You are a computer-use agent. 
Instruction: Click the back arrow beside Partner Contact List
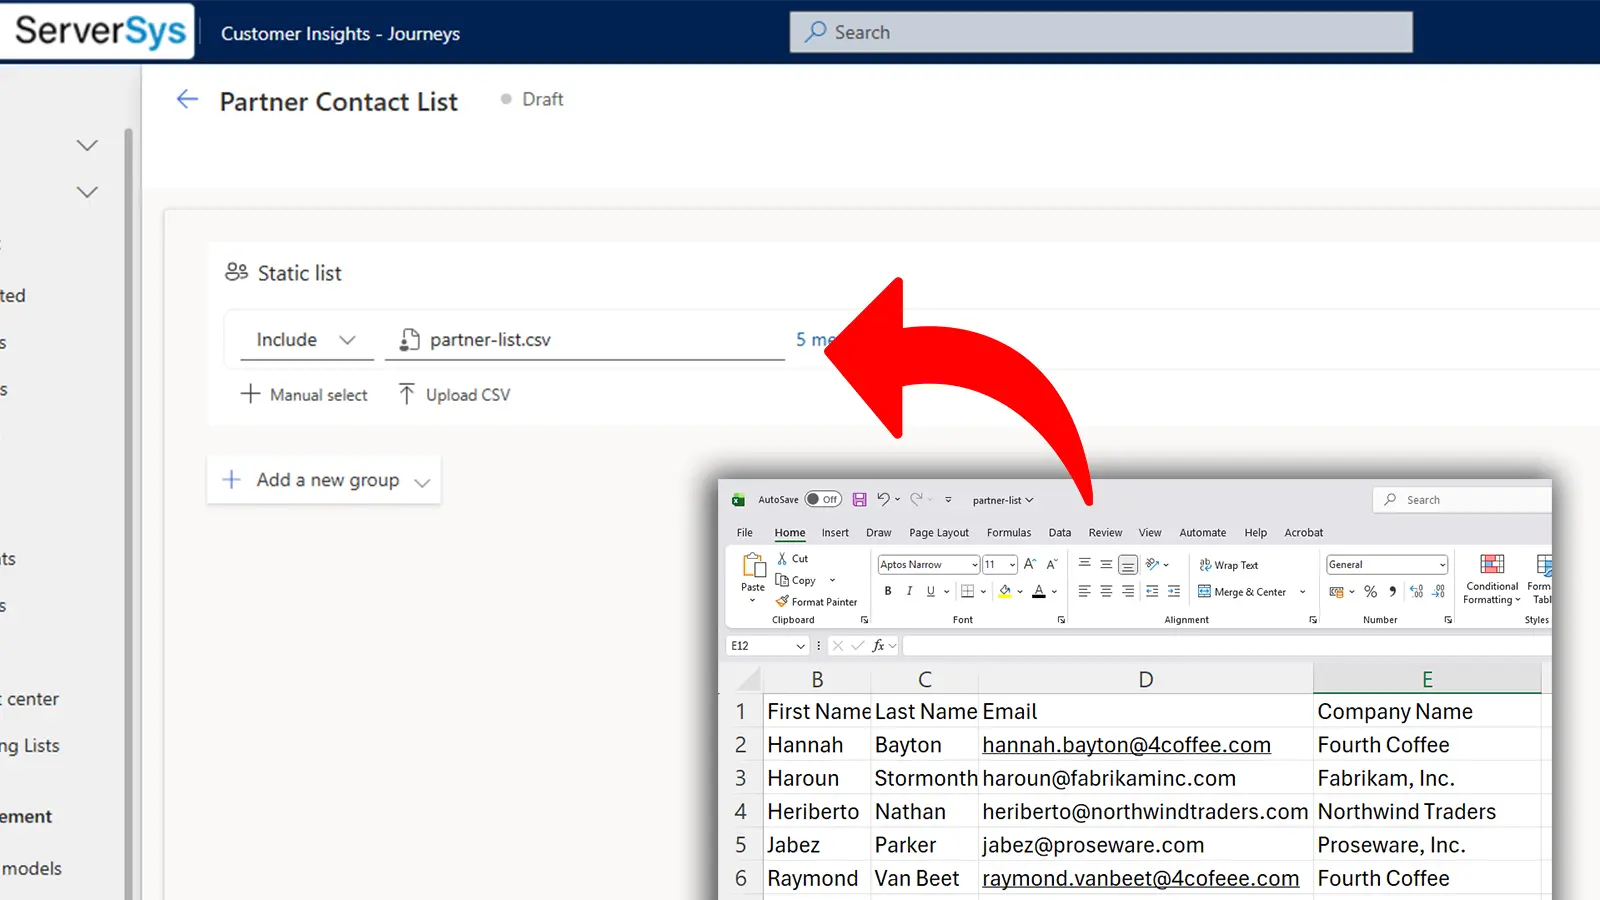187,99
